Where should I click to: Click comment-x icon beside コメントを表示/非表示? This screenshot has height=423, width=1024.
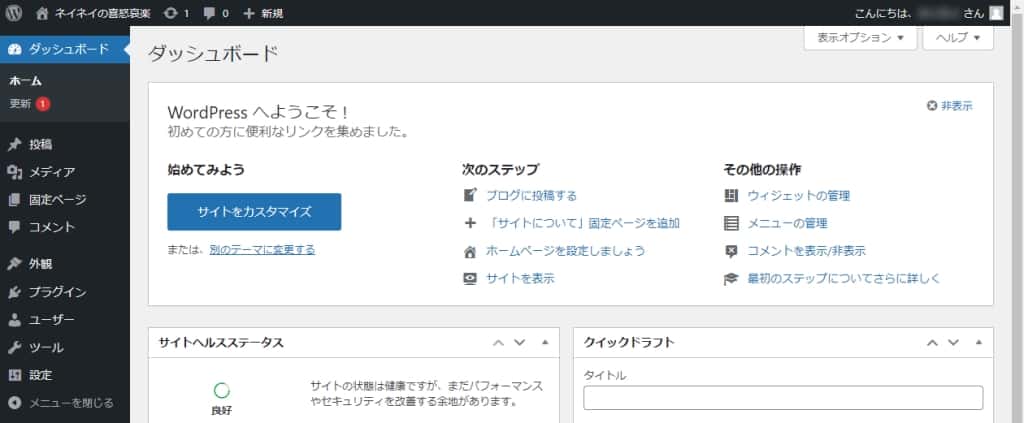(731, 251)
